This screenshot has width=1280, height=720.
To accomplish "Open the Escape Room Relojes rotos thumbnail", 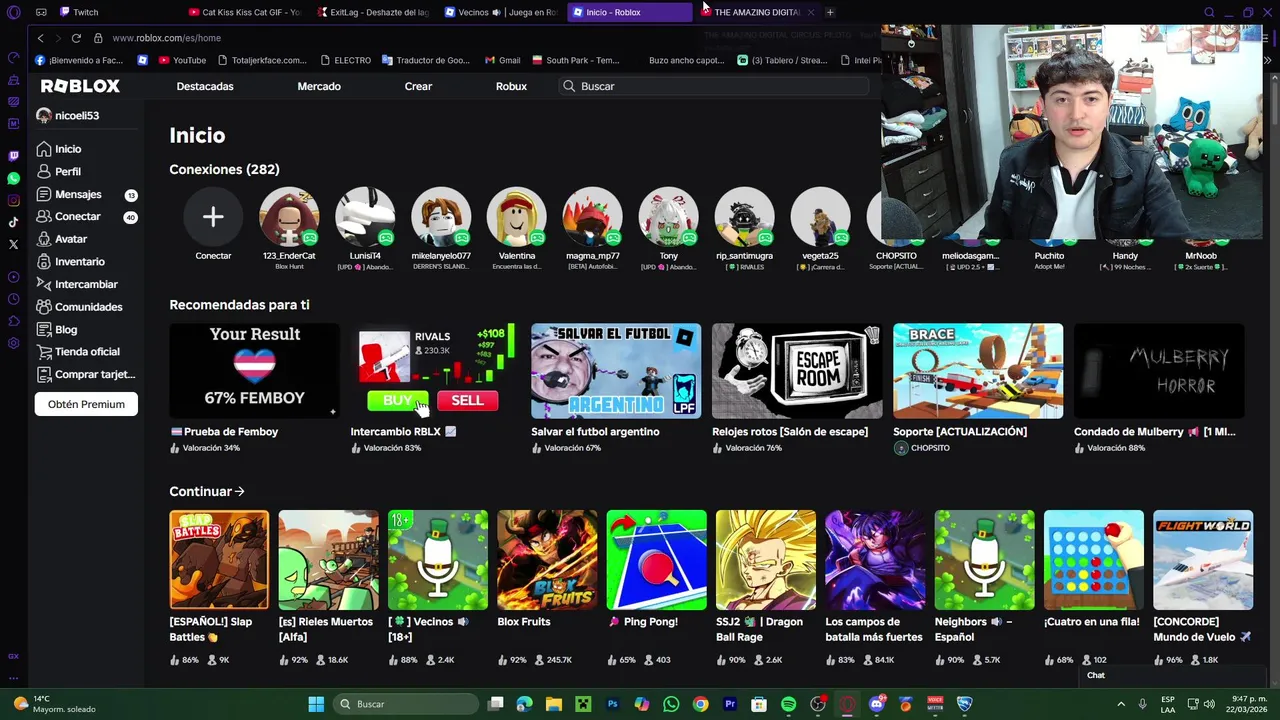I will pos(797,371).
